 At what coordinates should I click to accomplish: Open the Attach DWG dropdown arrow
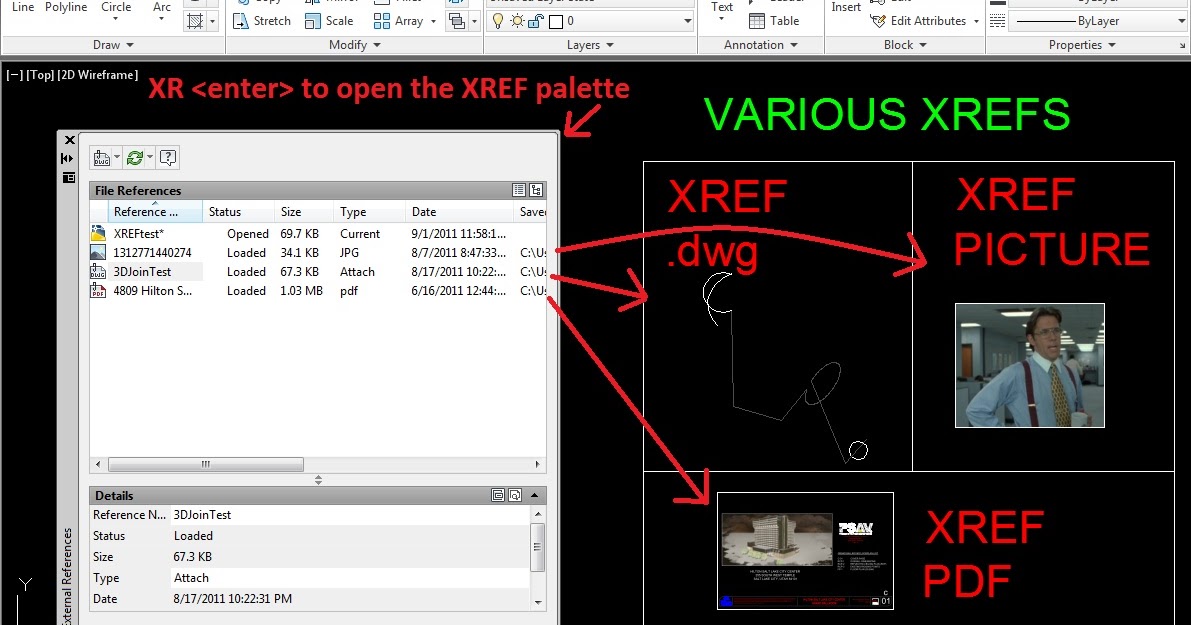tap(116, 158)
